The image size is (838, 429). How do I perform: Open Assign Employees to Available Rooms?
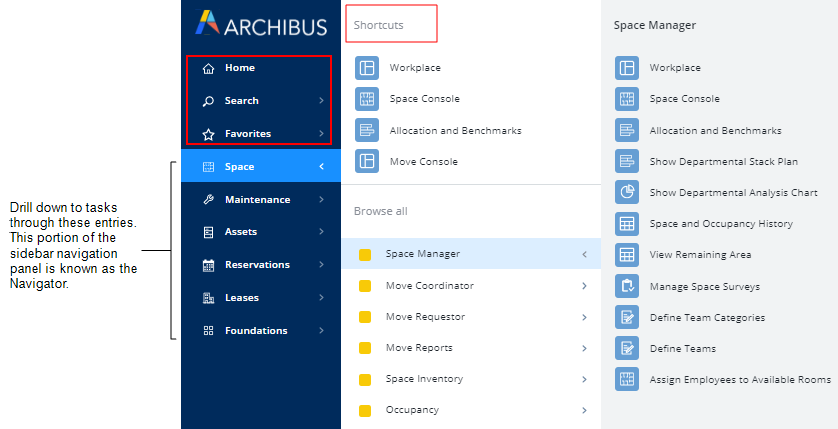tap(740, 379)
